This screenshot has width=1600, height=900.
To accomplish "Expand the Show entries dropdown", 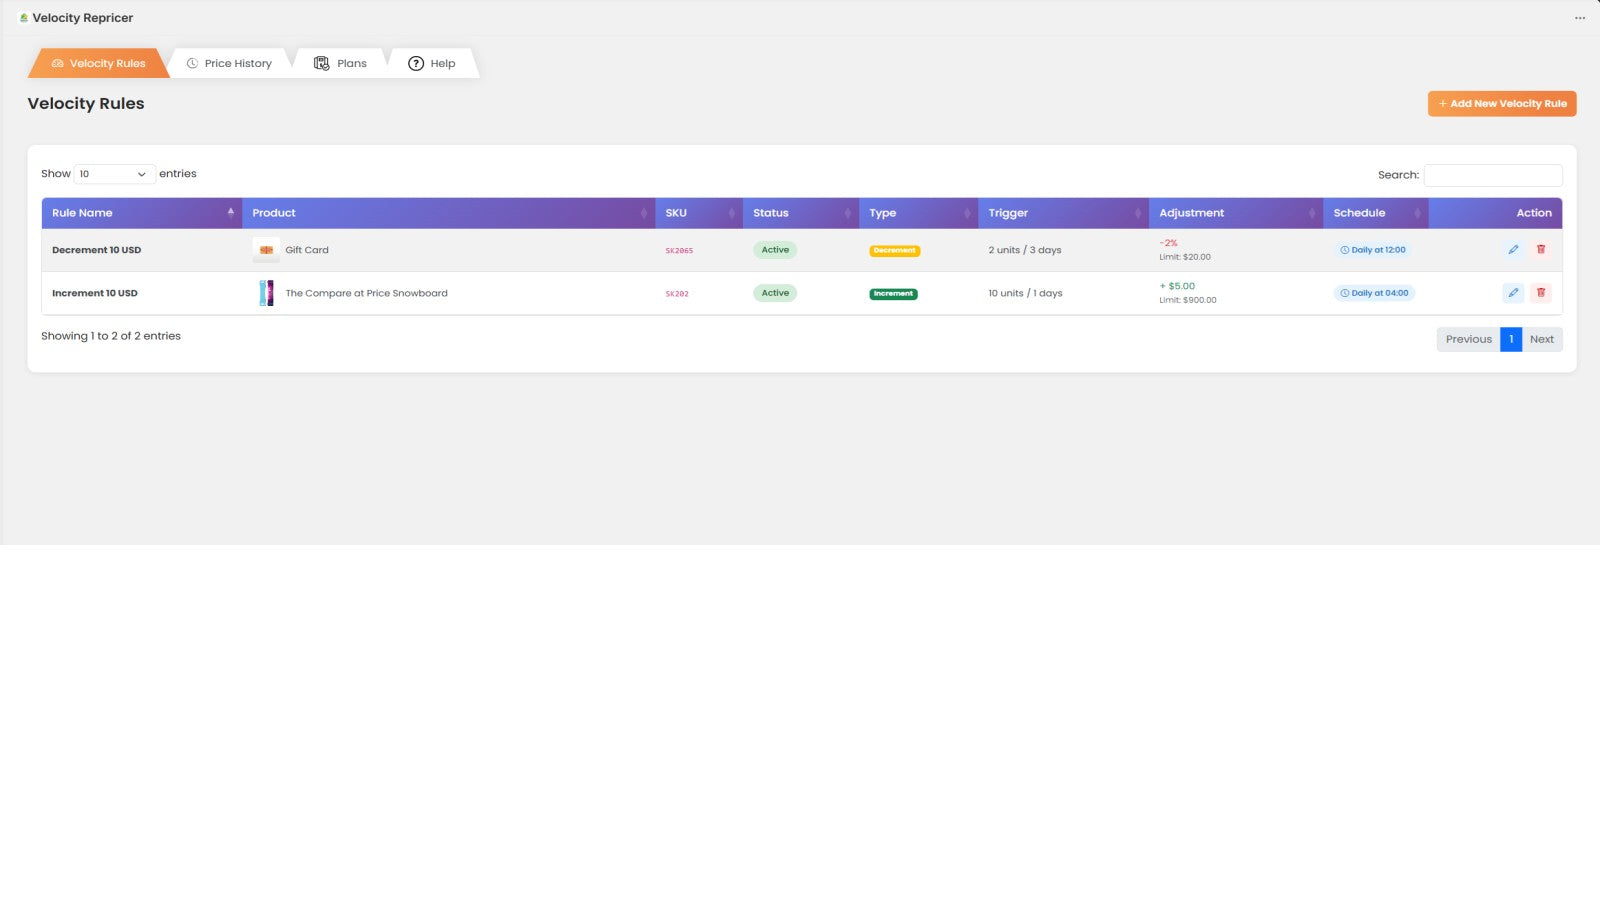I will click(x=114, y=174).
